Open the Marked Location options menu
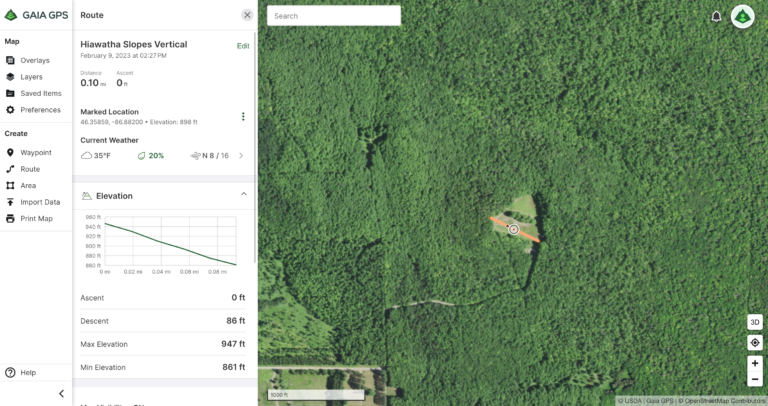Screen dimensions: 768x406 click(243, 117)
